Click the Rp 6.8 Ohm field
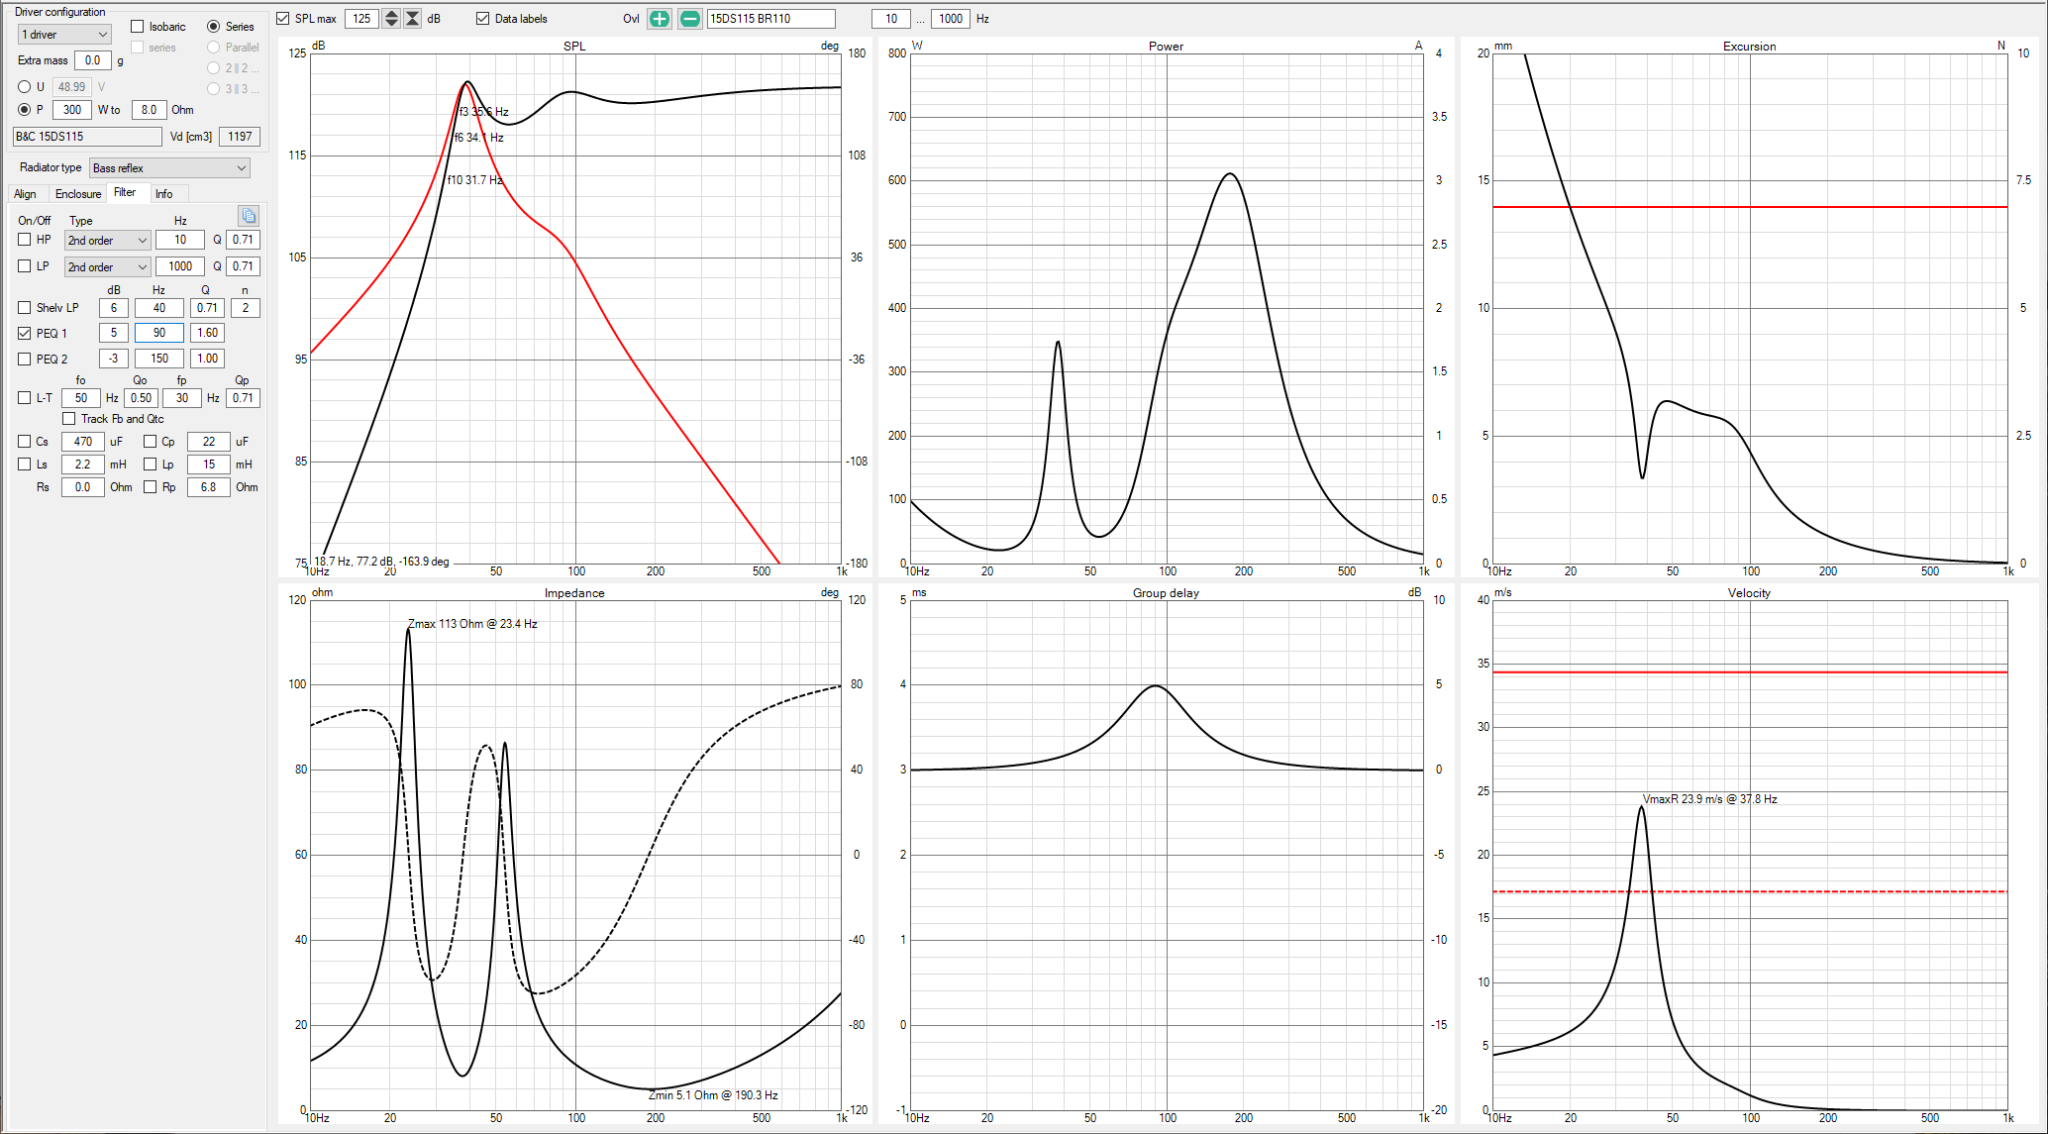2048x1134 pixels. [209, 487]
